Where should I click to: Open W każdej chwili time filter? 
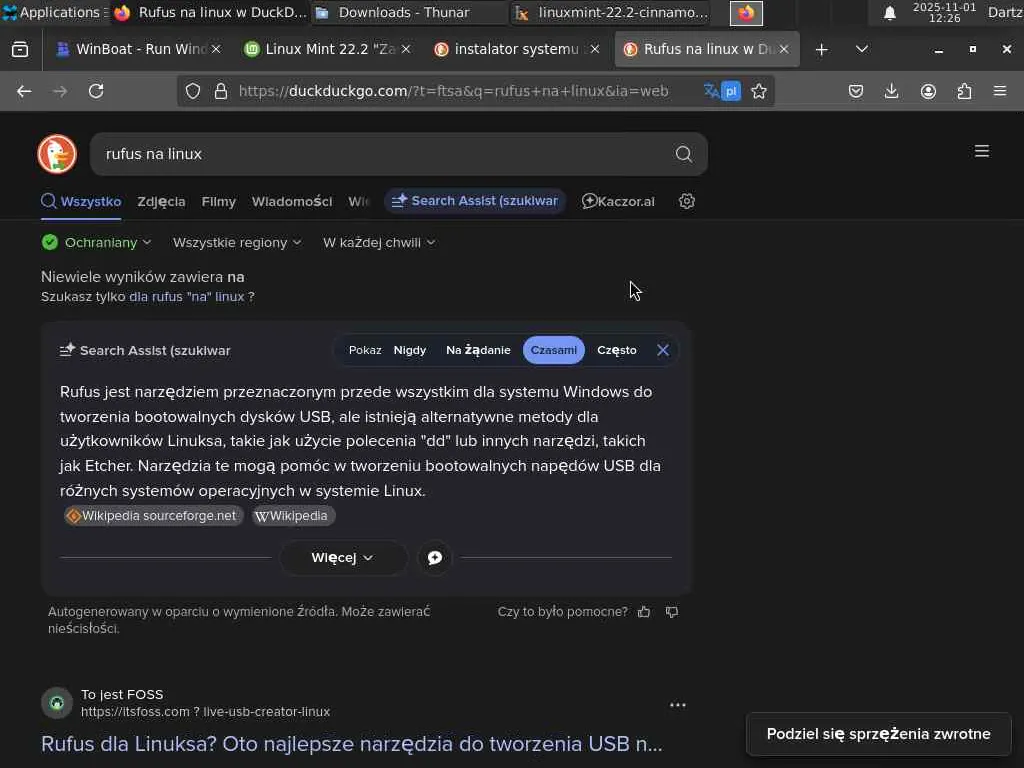point(379,242)
